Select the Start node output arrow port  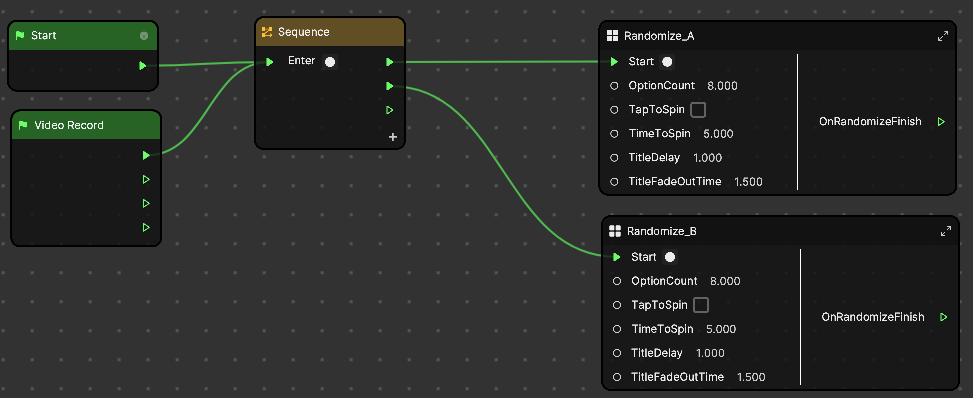pos(143,65)
